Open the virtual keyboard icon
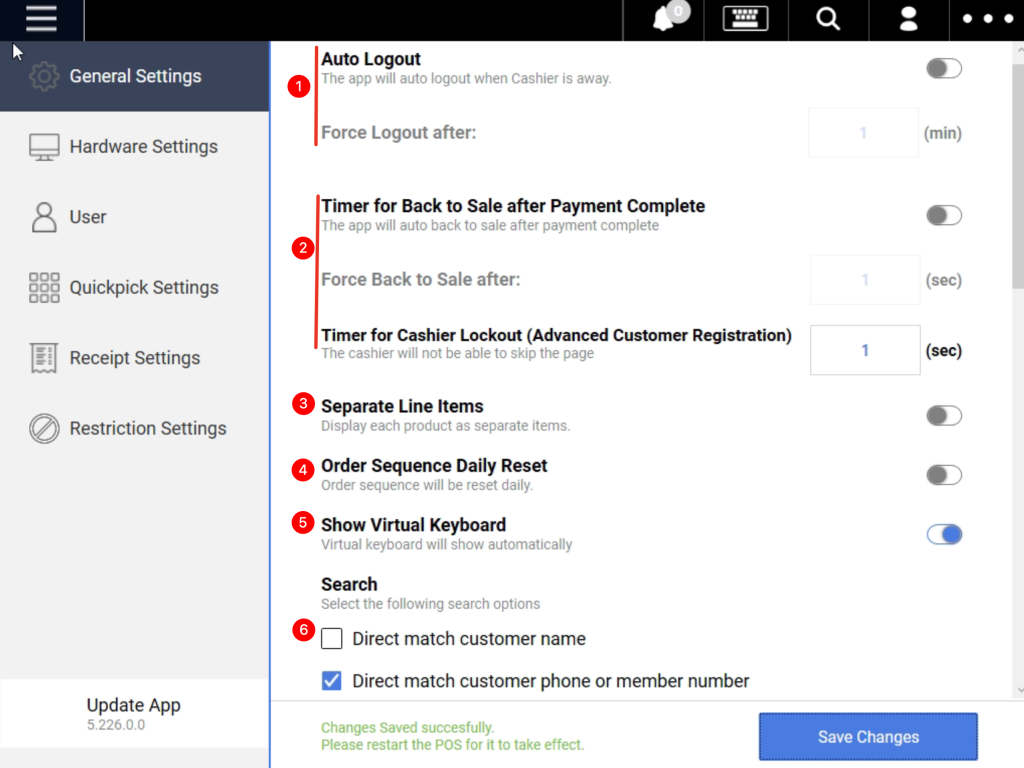 (745, 20)
